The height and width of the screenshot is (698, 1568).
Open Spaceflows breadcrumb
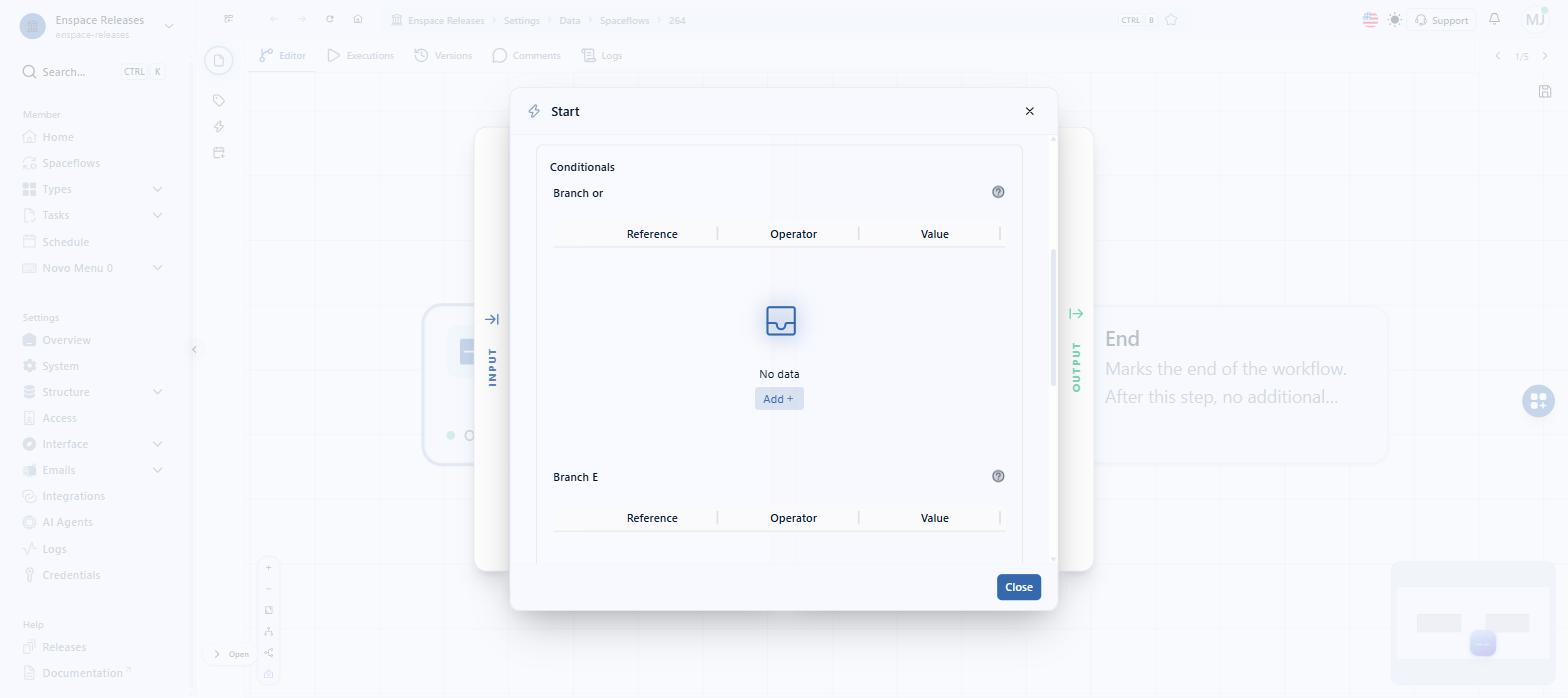(624, 20)
